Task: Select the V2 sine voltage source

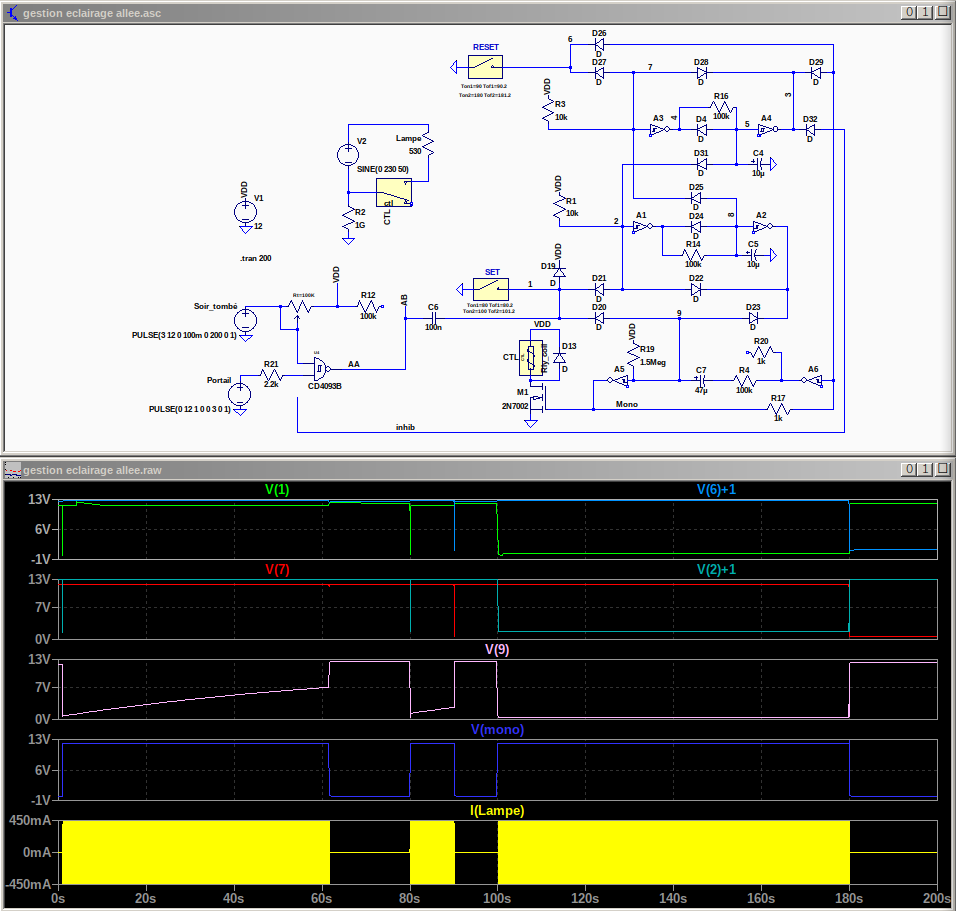Action: point(348,155)
